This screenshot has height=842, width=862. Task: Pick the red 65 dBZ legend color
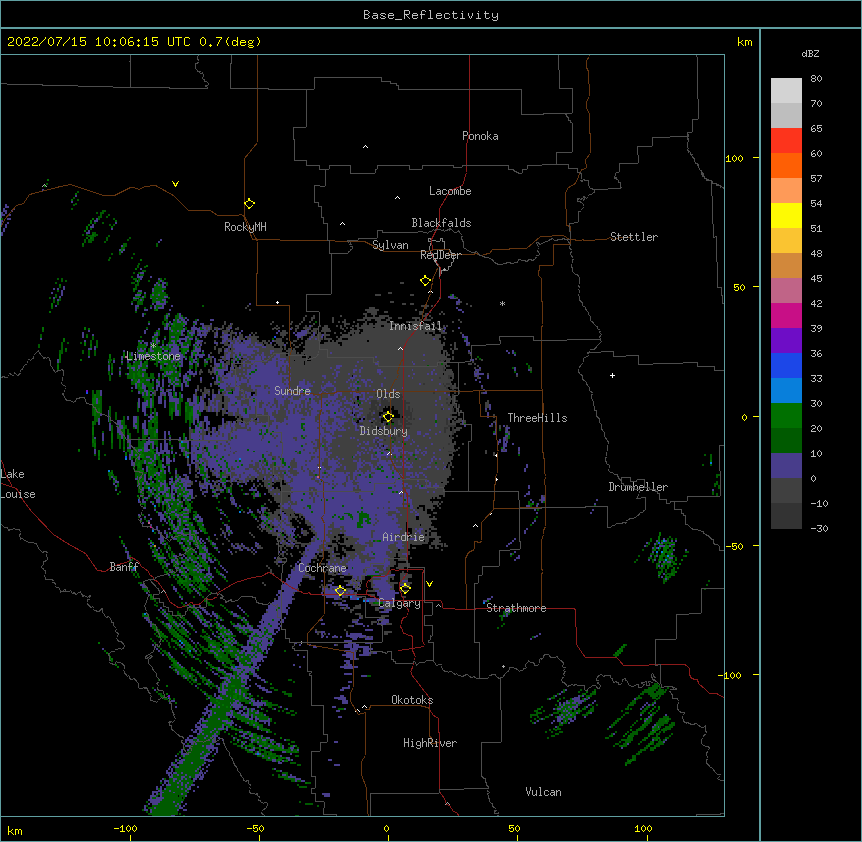[786, 140]
